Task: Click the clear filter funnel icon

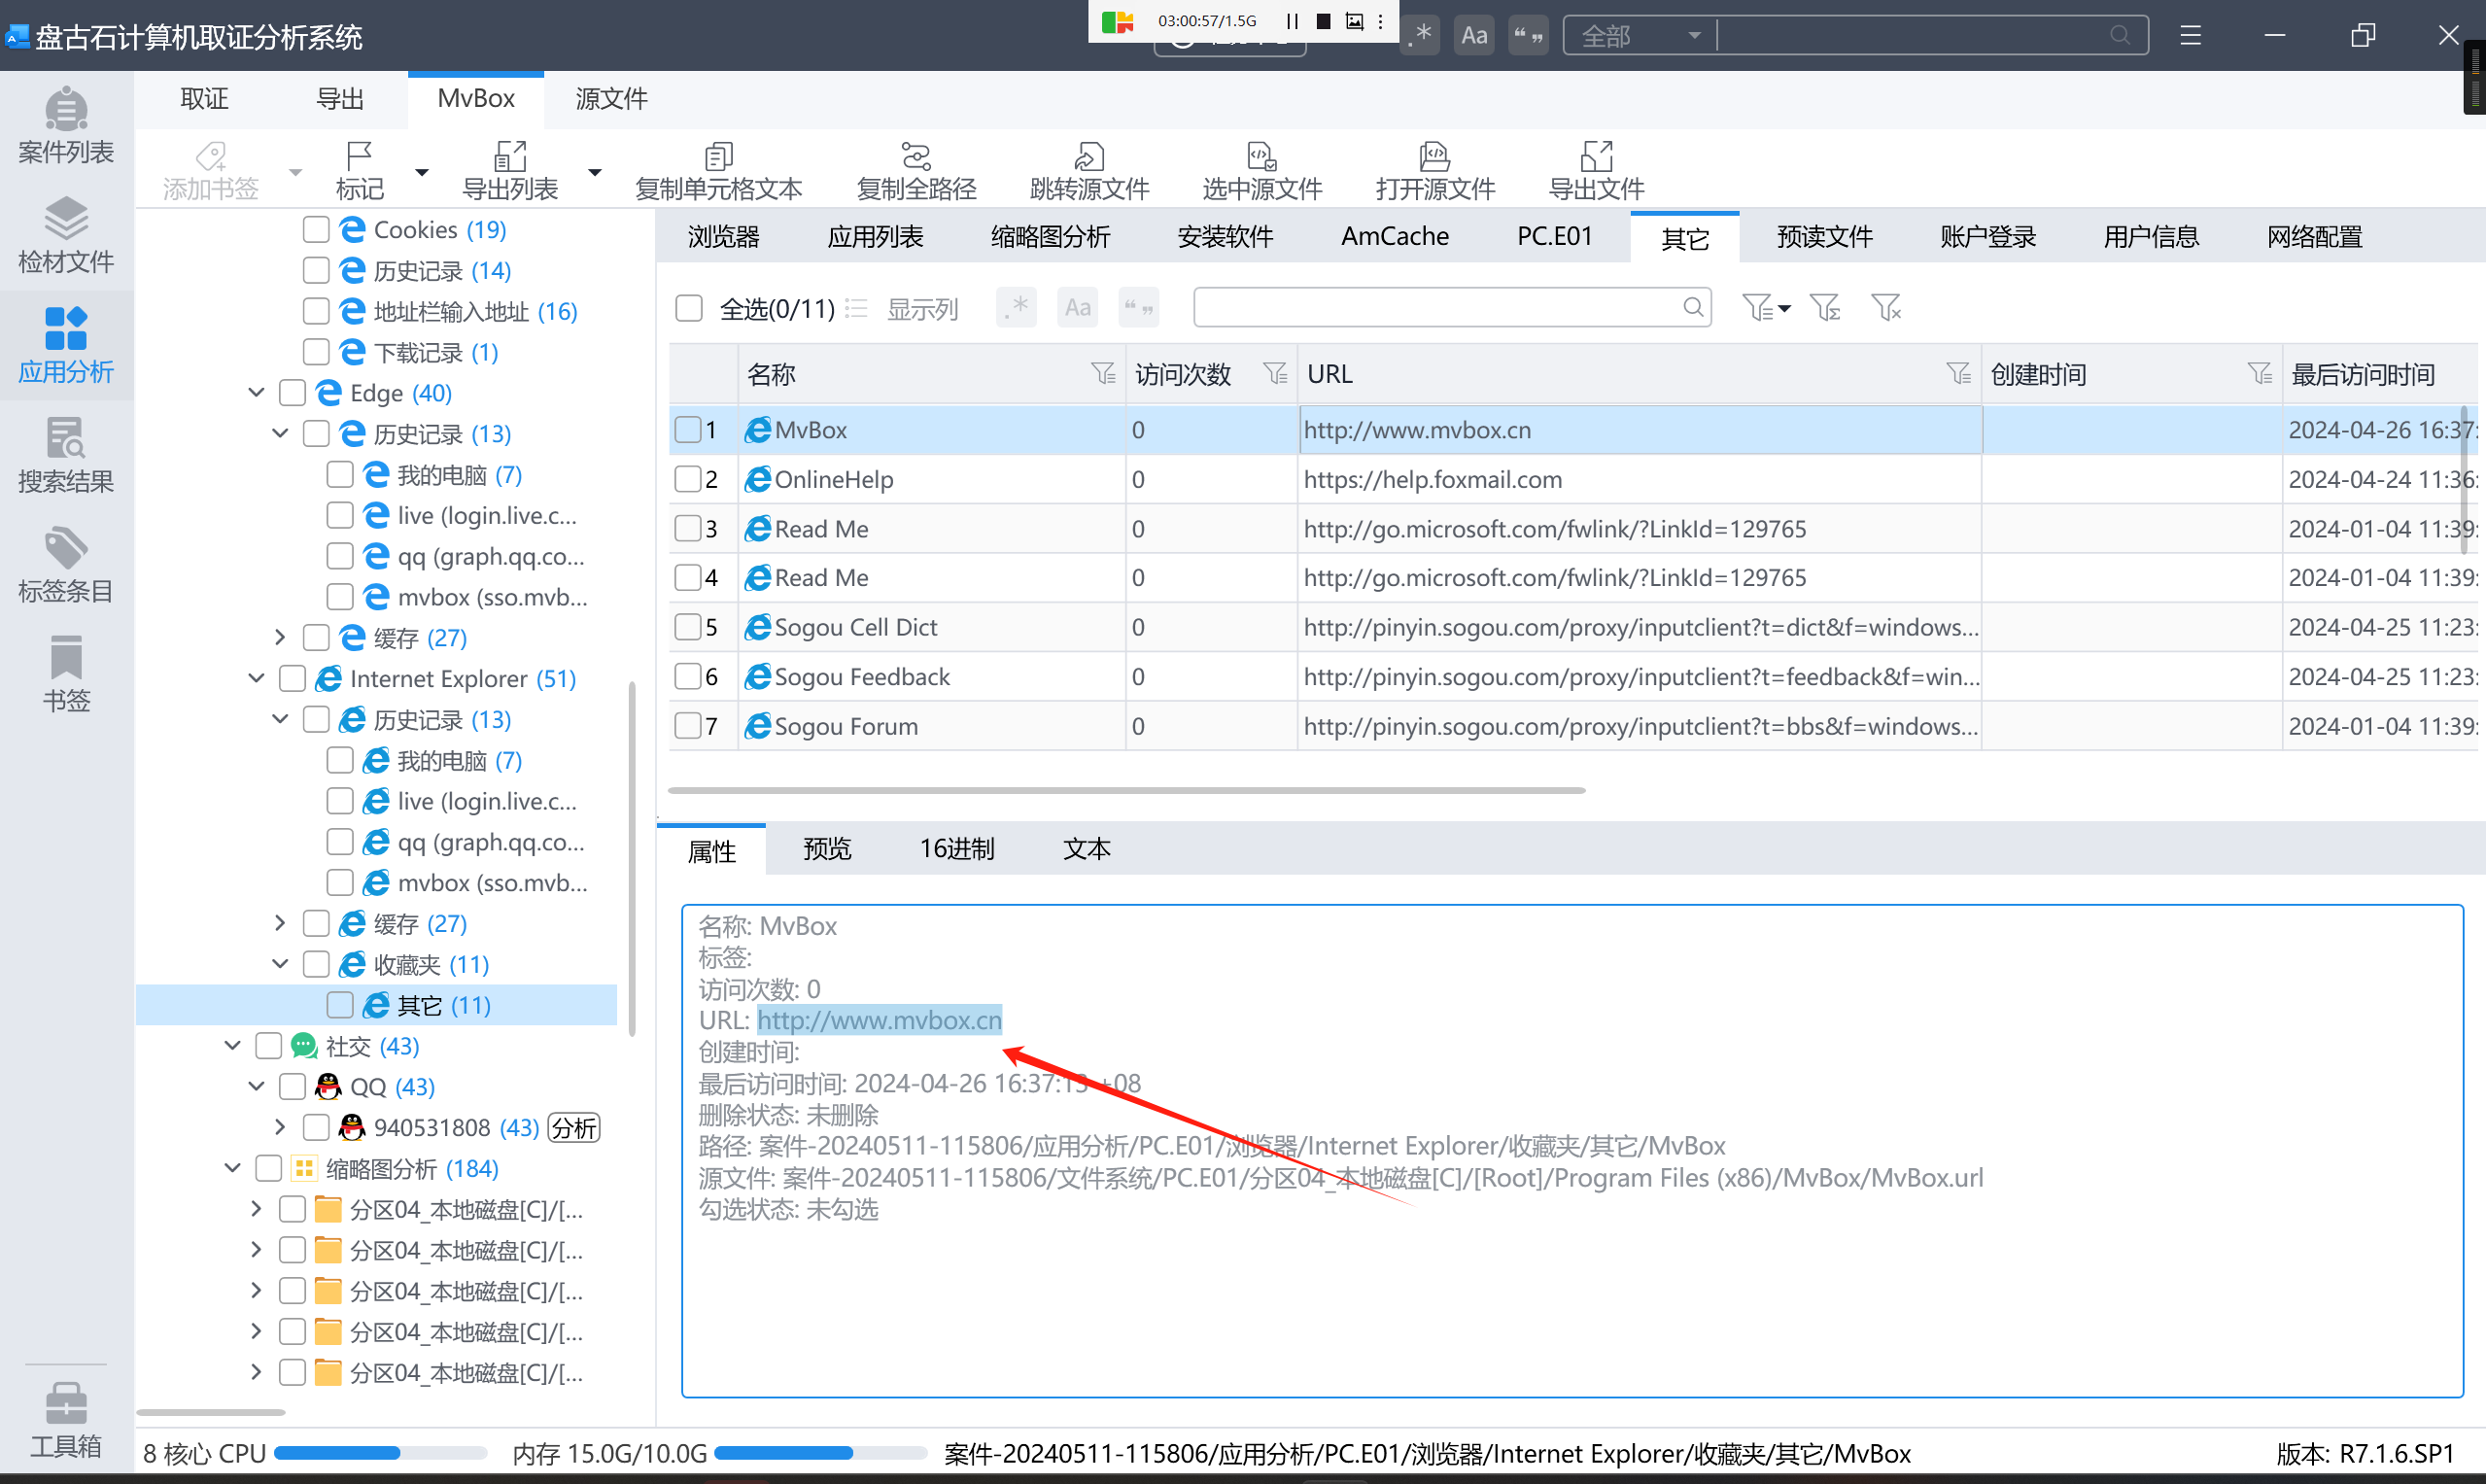Action: point(1885,308)
